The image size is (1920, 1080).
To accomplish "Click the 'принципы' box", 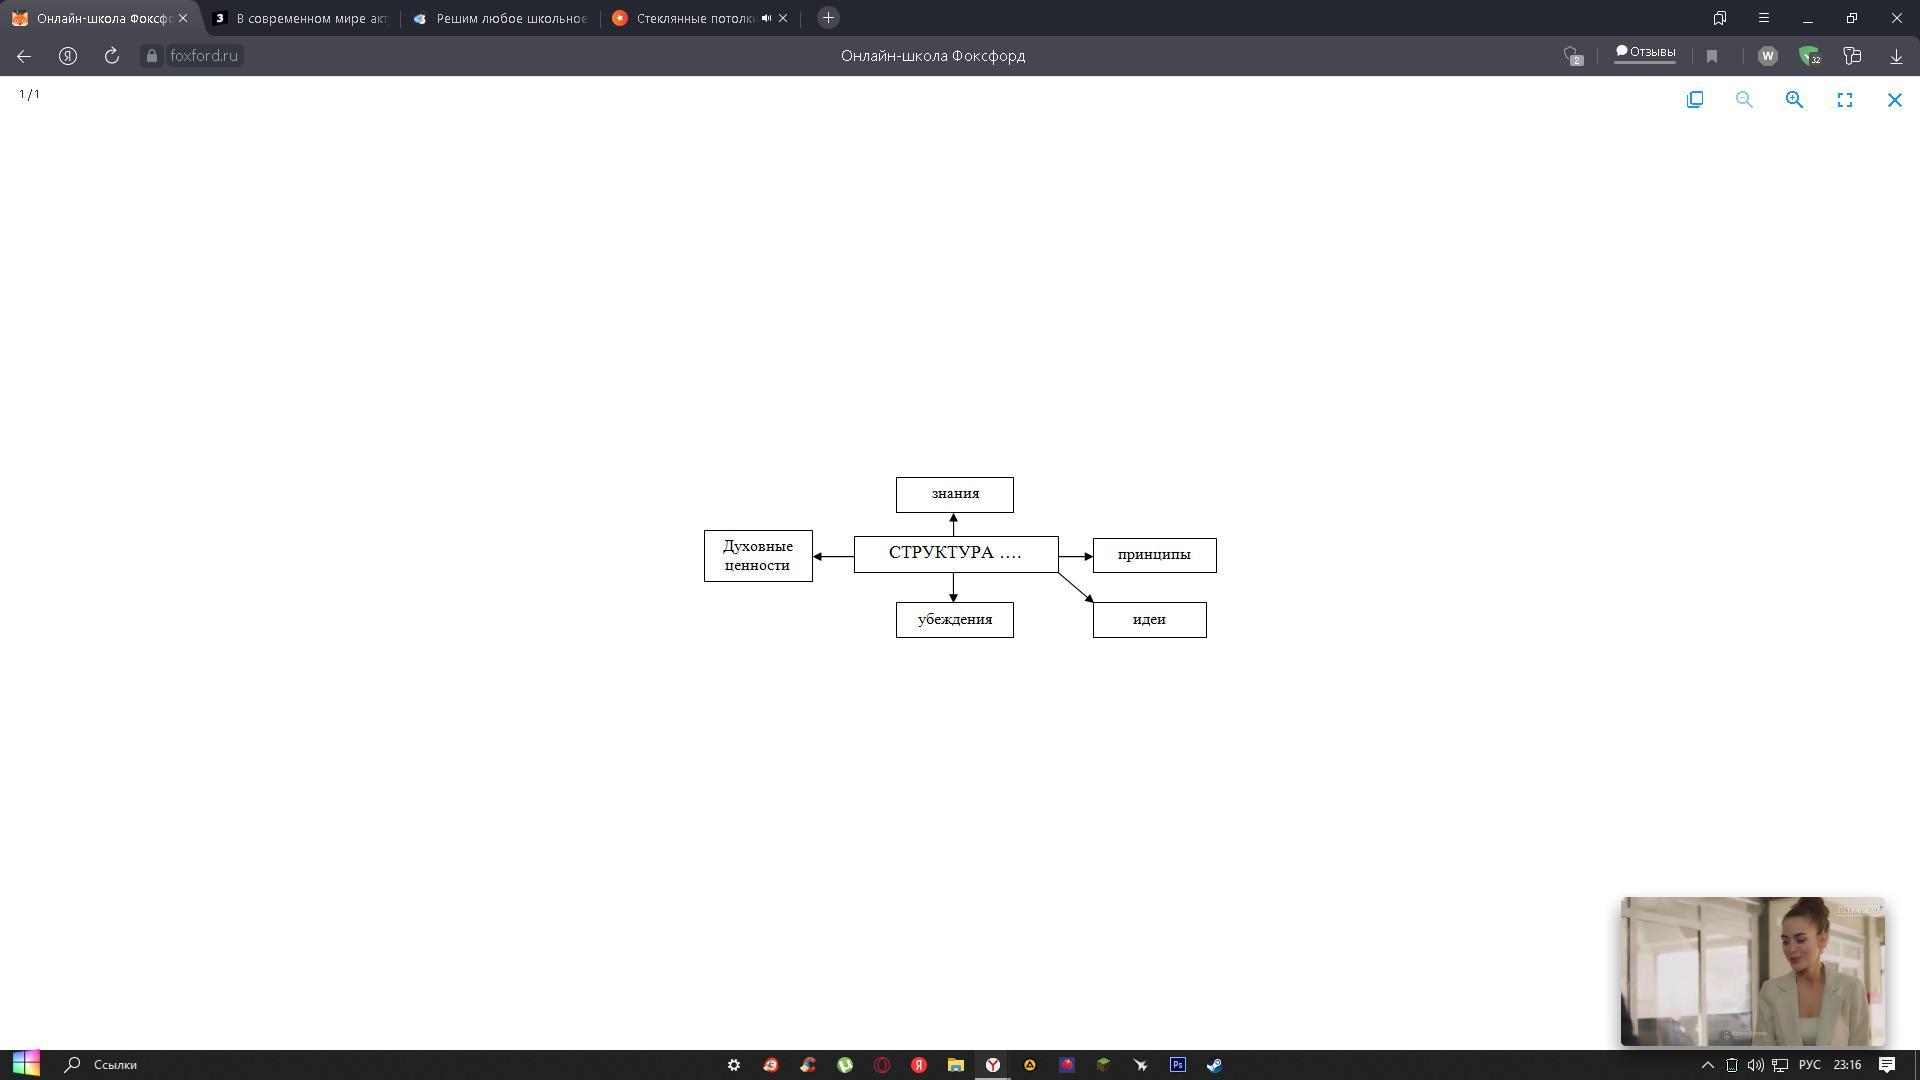I will [1155, 555].
